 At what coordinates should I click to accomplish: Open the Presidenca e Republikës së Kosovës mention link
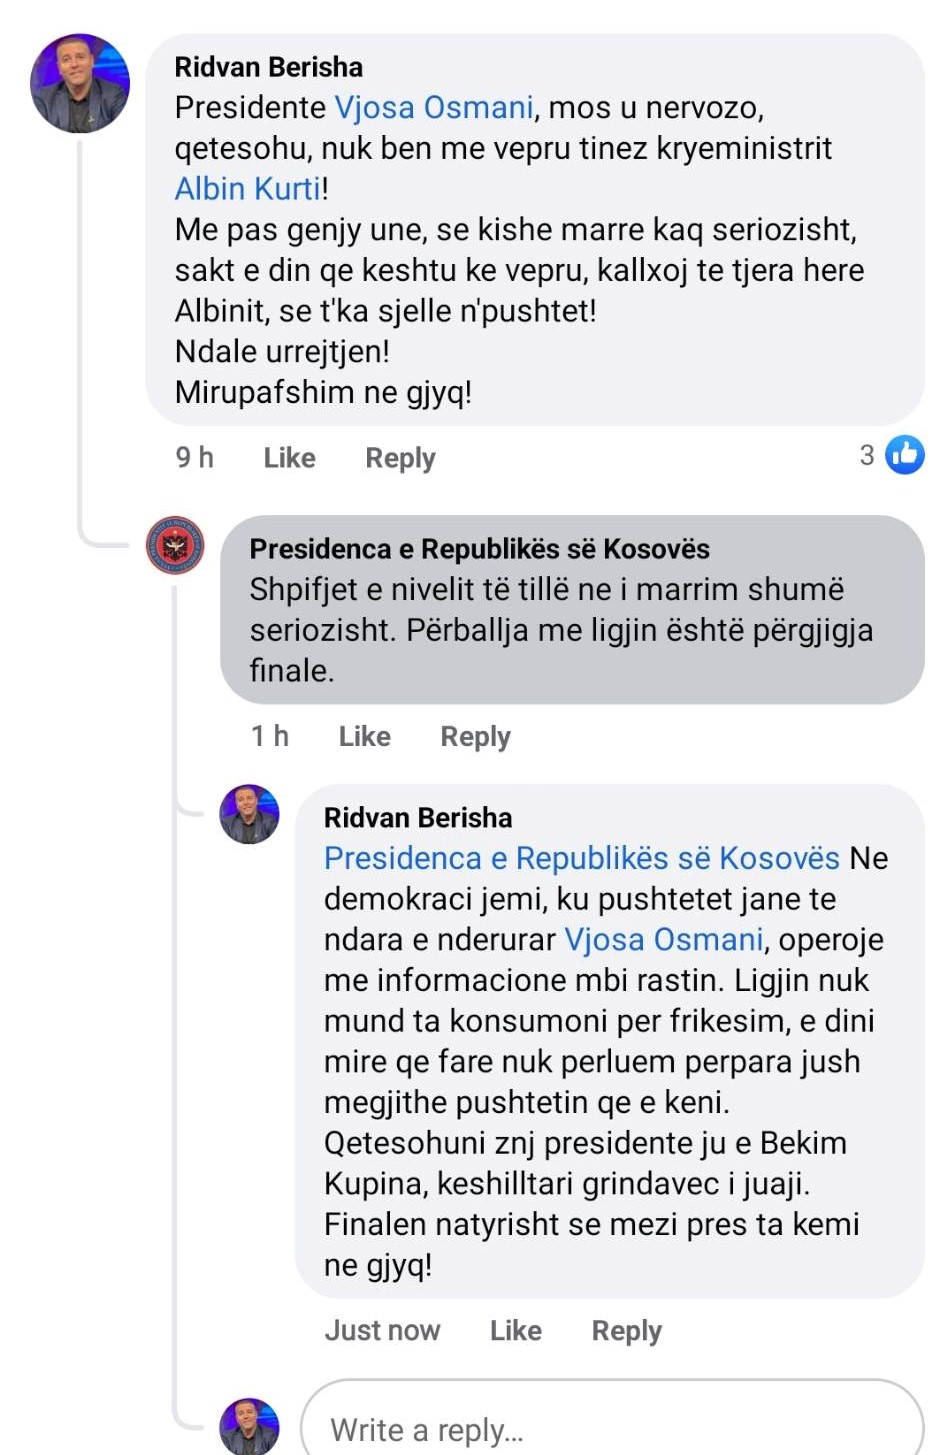pos(581,859)
